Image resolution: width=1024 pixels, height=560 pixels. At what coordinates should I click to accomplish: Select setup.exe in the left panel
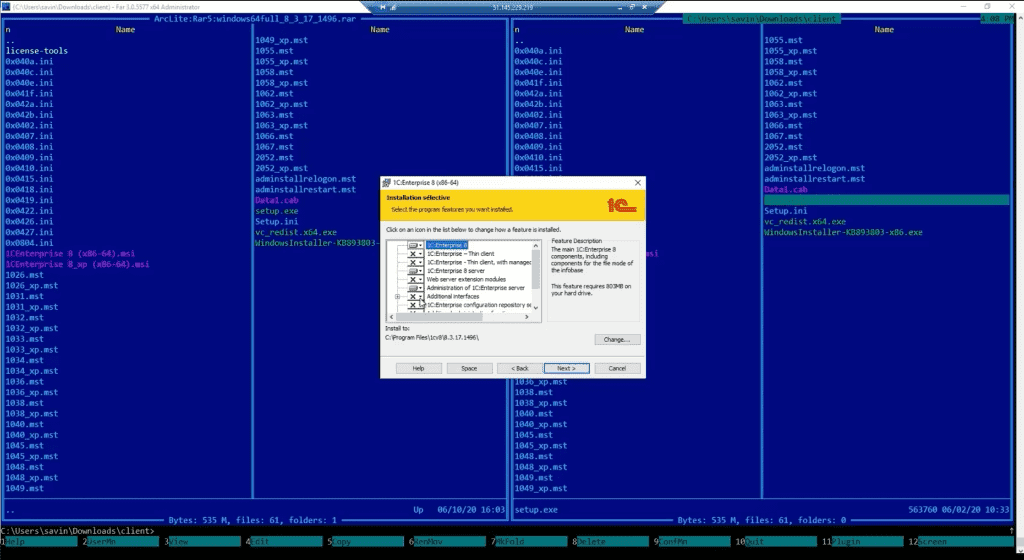point(276,211)
